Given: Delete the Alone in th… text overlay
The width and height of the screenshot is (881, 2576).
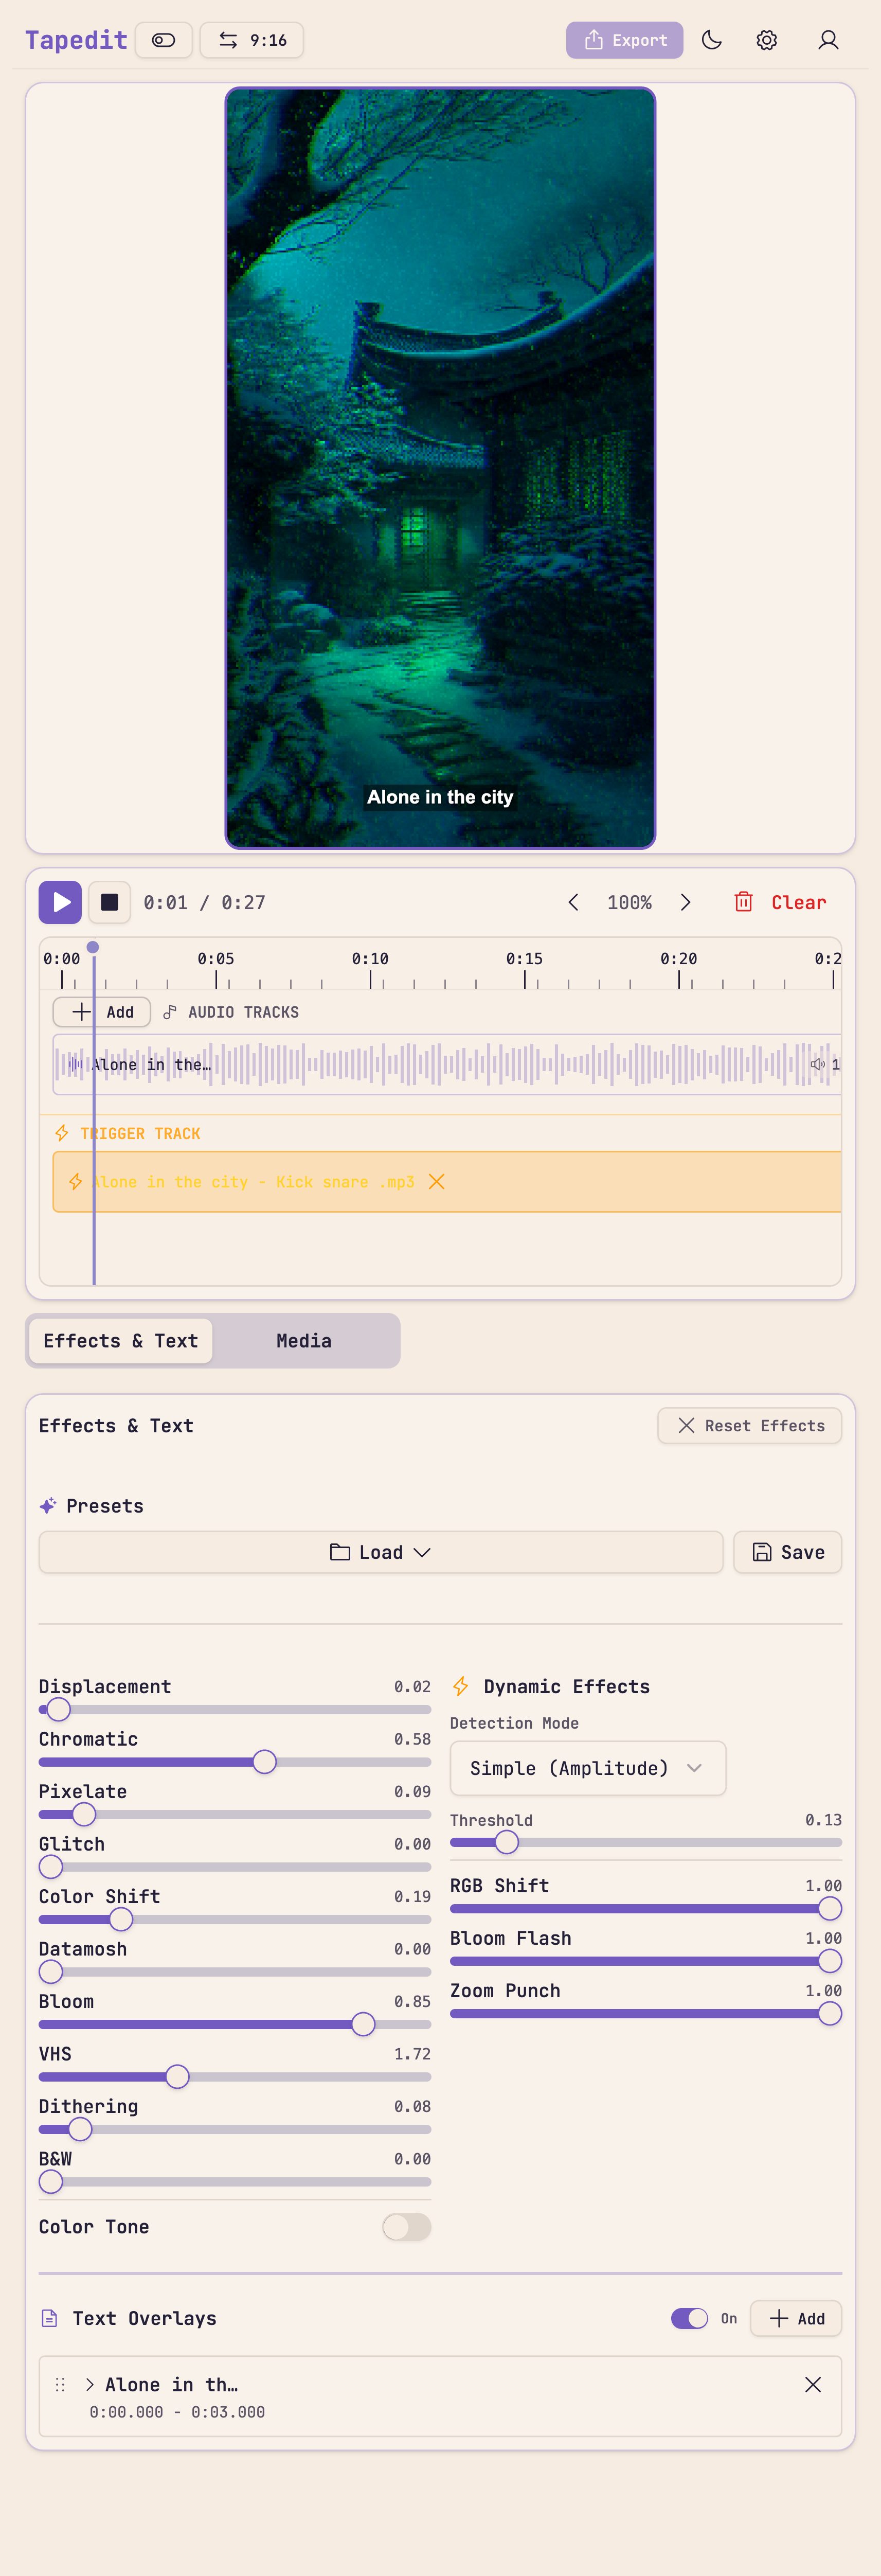Looking at the screenshot, I should click(813, 2385).
